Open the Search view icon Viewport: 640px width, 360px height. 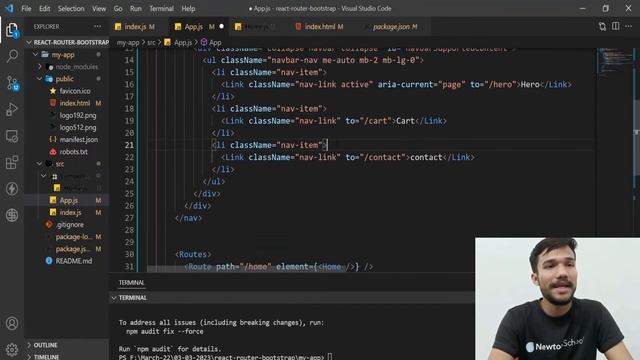coord(12,56)
